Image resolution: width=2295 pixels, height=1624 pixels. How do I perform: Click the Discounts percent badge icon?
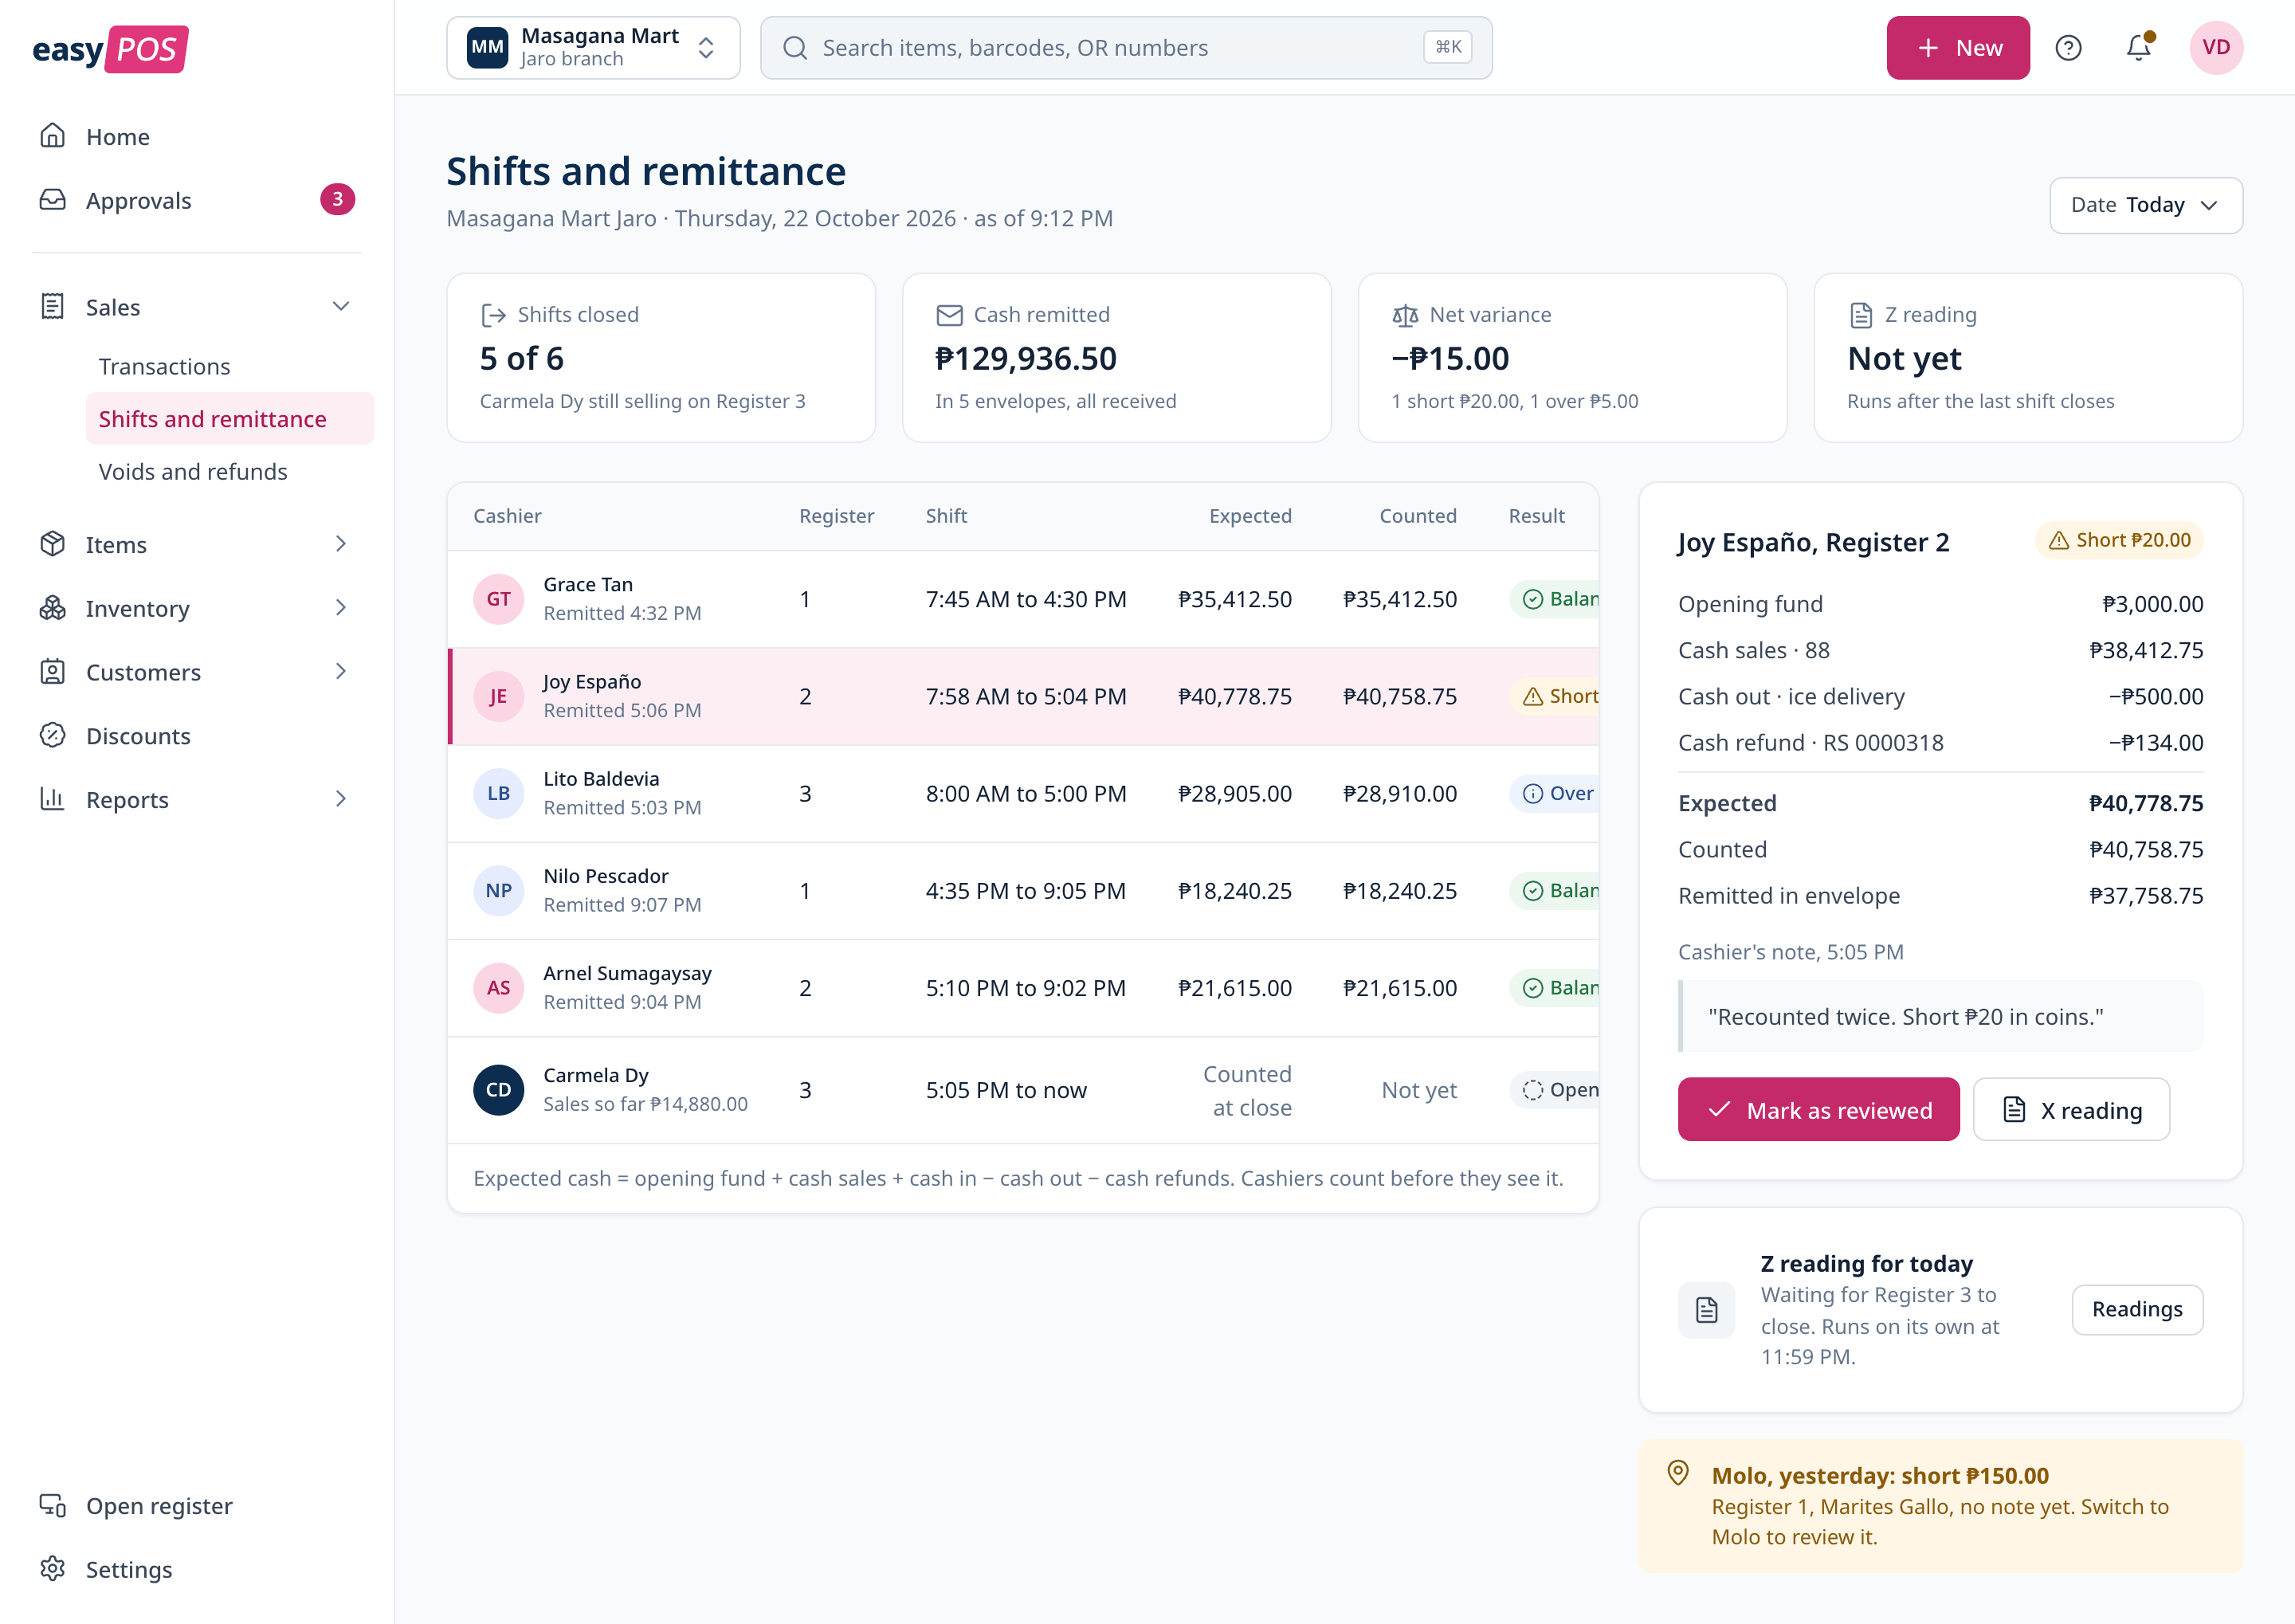pyautogui.click(x=53, y=736)
